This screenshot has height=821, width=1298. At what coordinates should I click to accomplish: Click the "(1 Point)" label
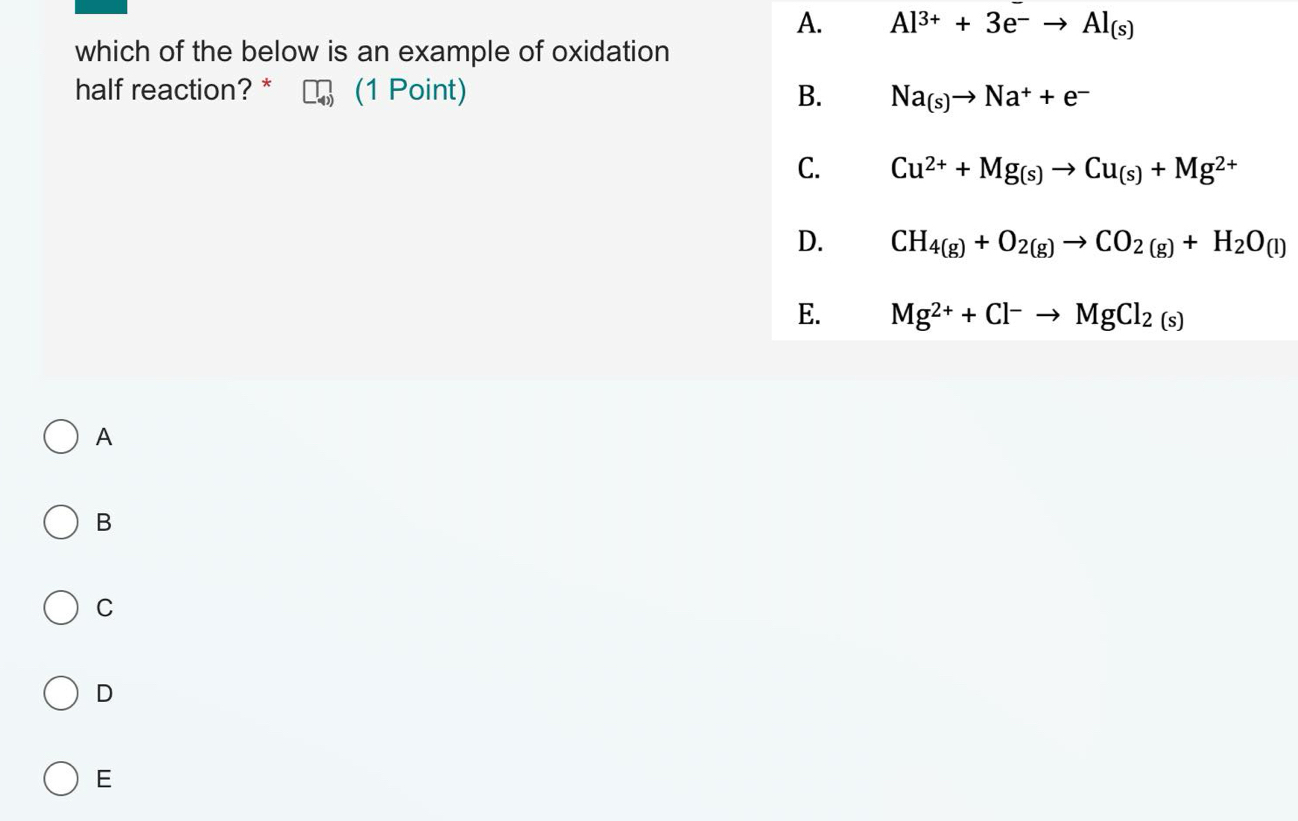(410, 90)
